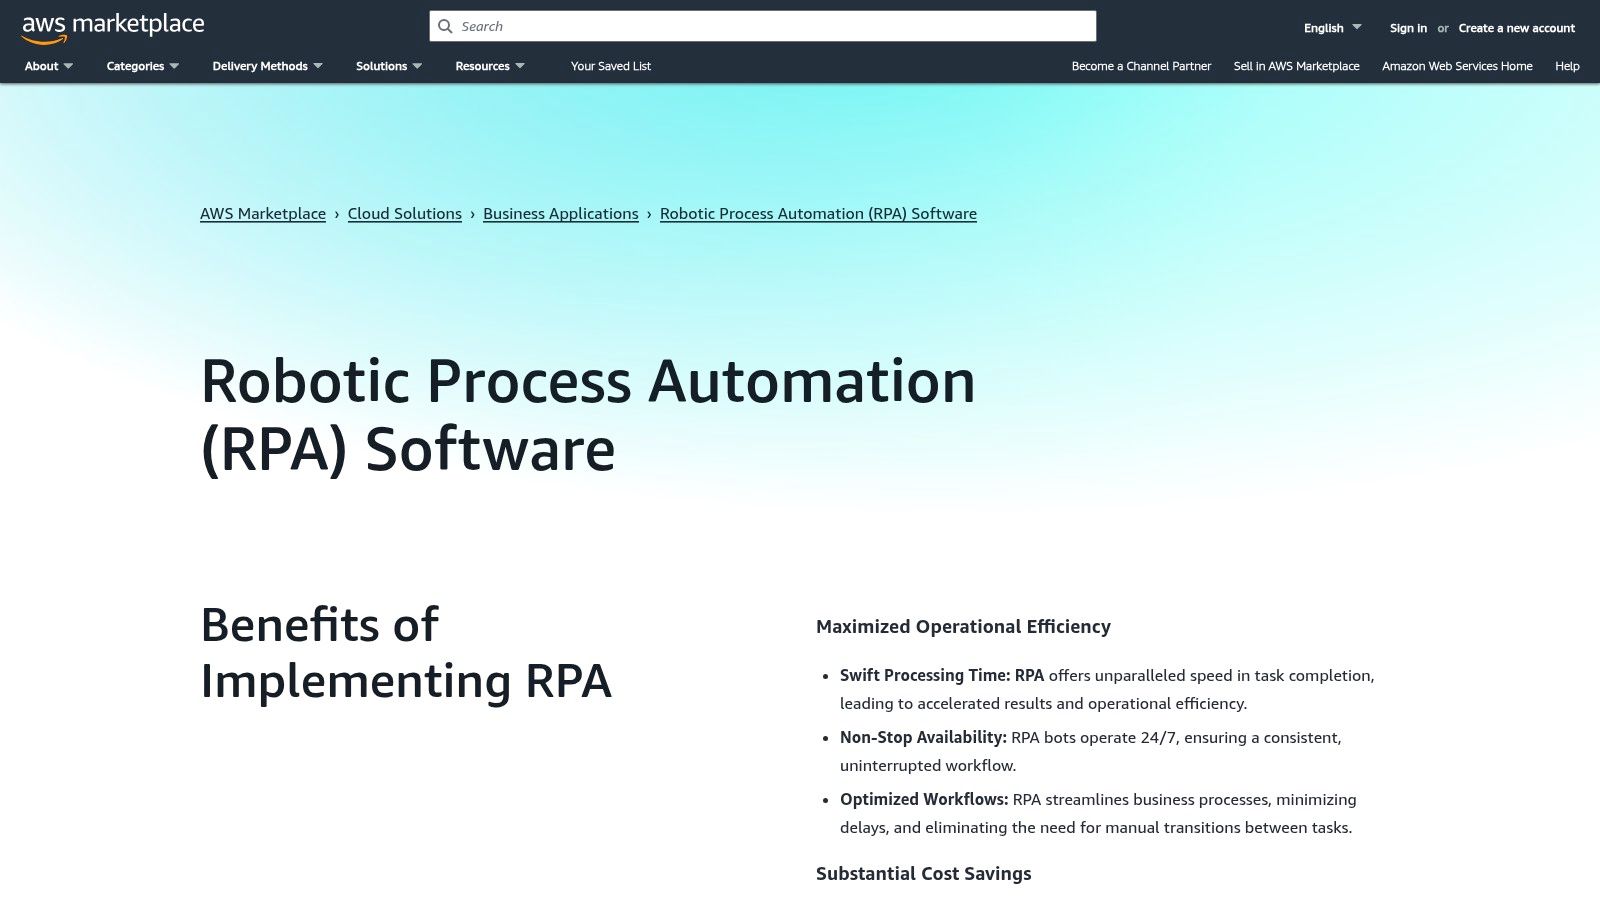Viewport: 1600px width, 900px height.
Task: Click the AWS Marketplace breadcrumb
Action: (263, 213)
